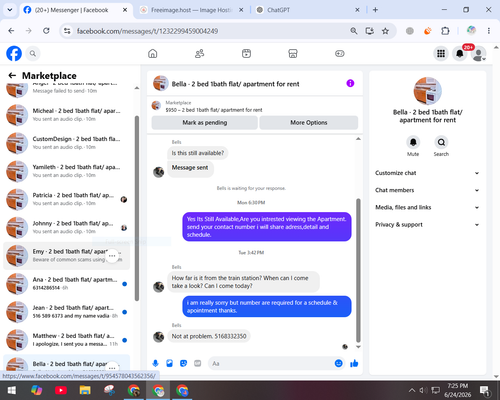This screenshot has width=500, height=400.
Task: Open the Yamileth conversation
Action: [x=67, y=171]
